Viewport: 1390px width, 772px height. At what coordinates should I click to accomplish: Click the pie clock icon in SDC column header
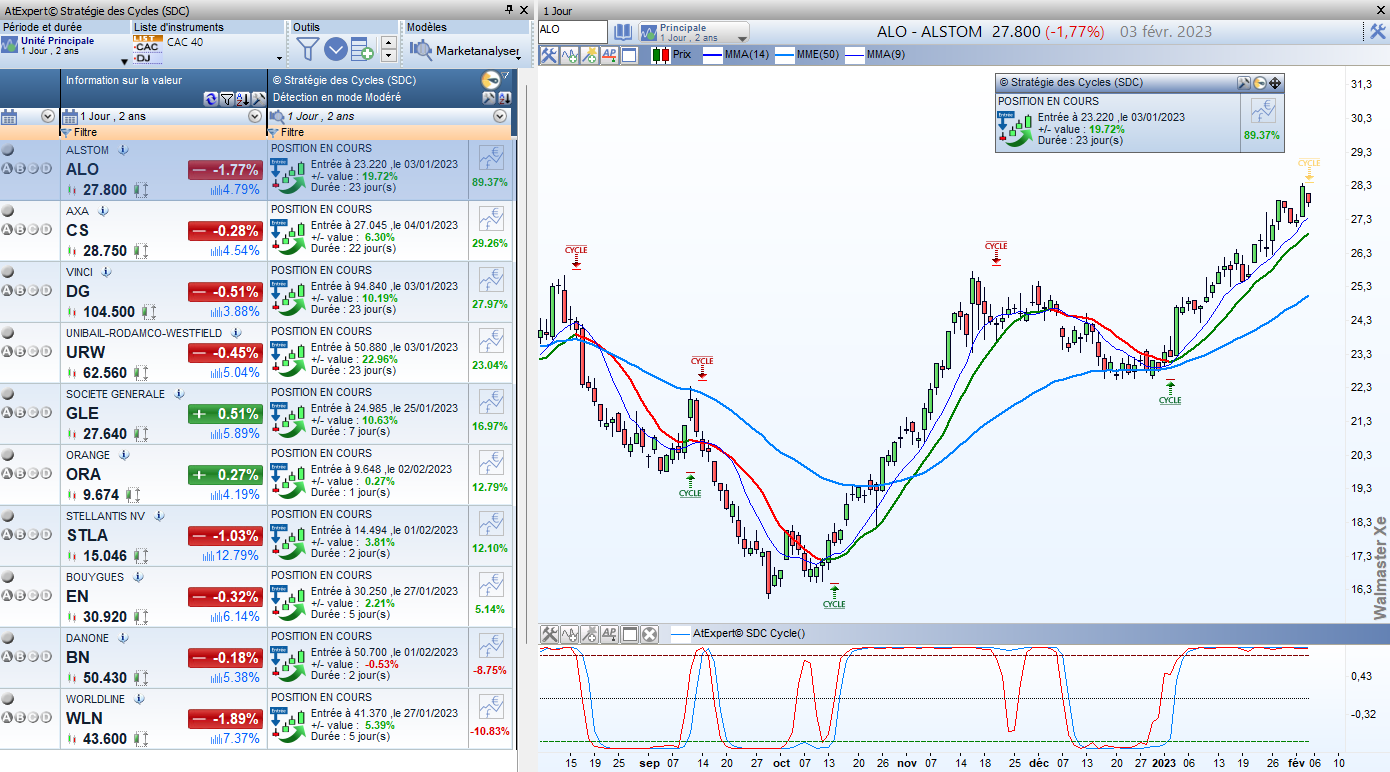click(x=490, y=80)
